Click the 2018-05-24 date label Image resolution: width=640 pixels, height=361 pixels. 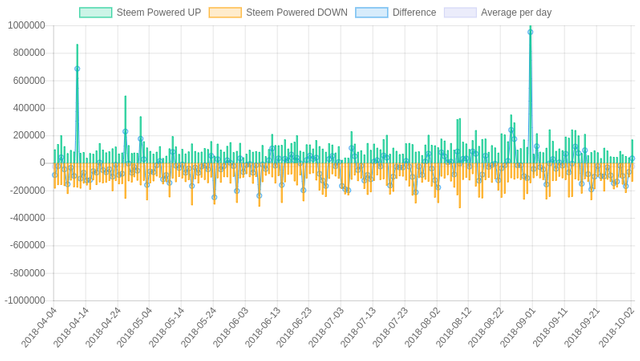tap(199, 328)
